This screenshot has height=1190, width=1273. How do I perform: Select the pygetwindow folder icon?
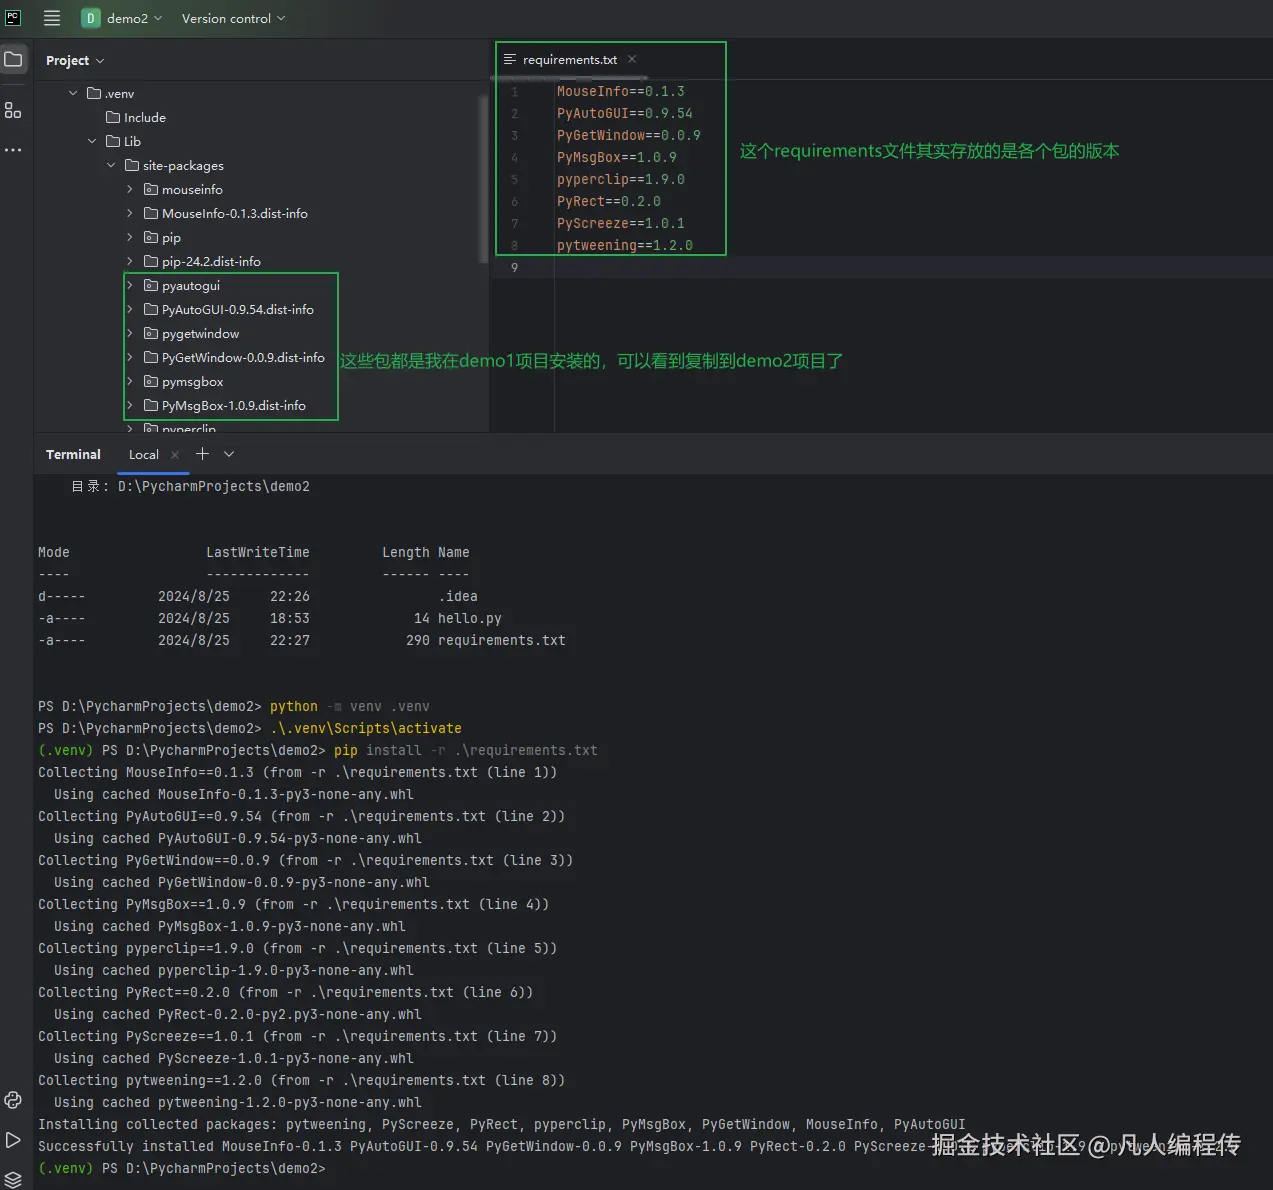tap(151, 333)
